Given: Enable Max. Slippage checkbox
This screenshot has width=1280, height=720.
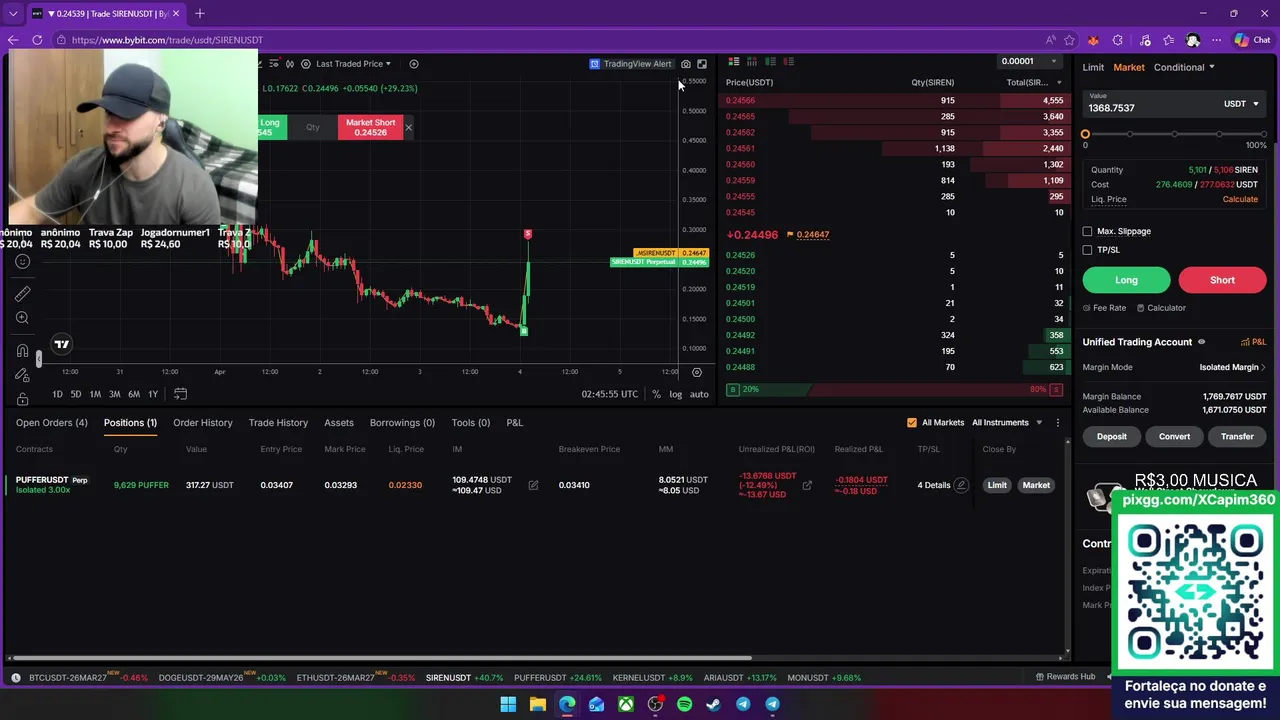Looking at the screenshot, I should (1087, 231).
